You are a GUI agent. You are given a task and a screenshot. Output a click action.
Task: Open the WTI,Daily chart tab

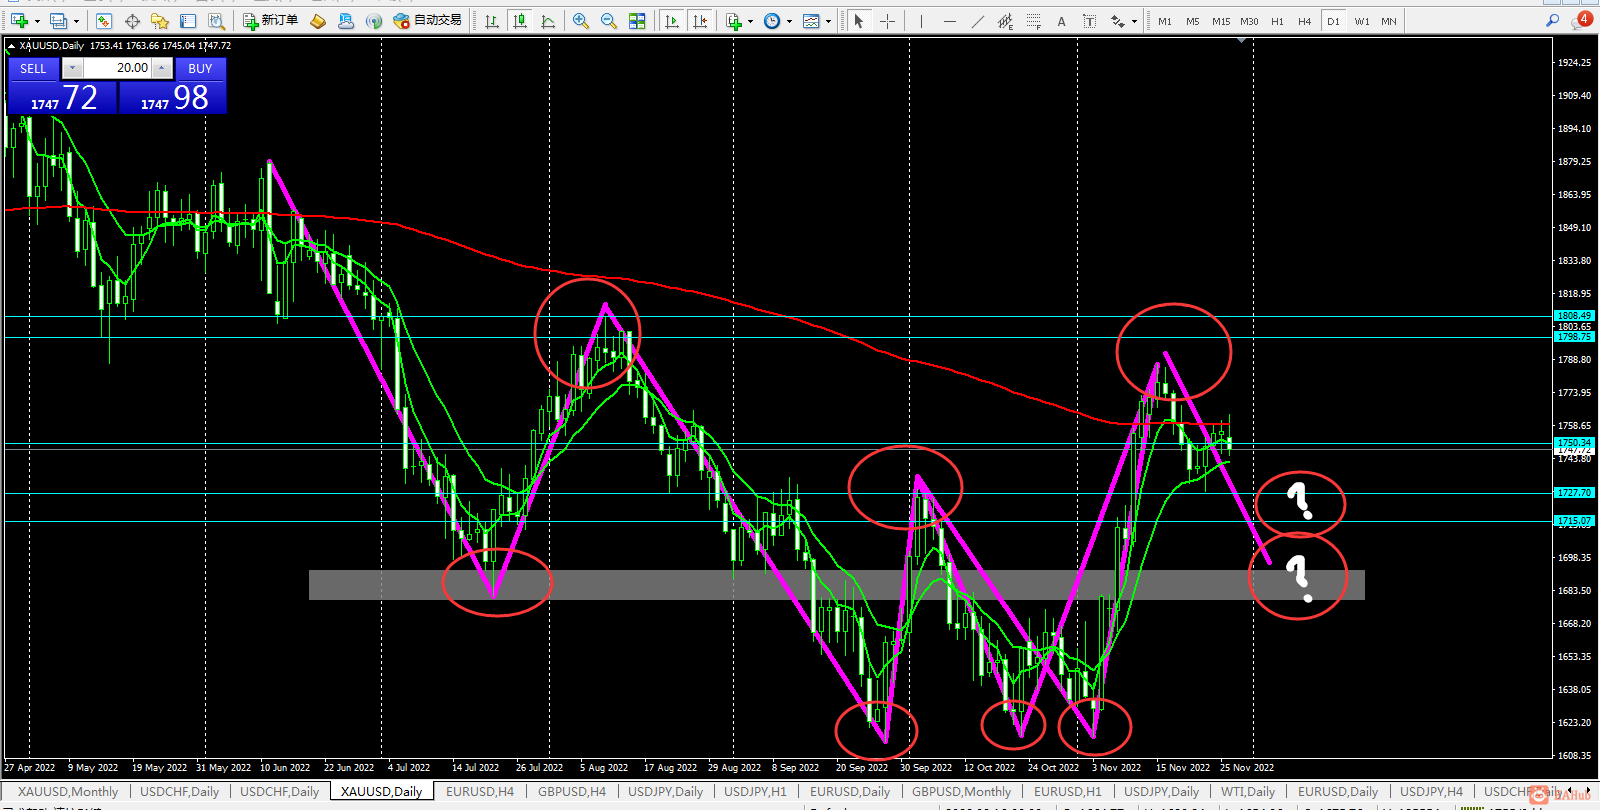point(1248,791)
